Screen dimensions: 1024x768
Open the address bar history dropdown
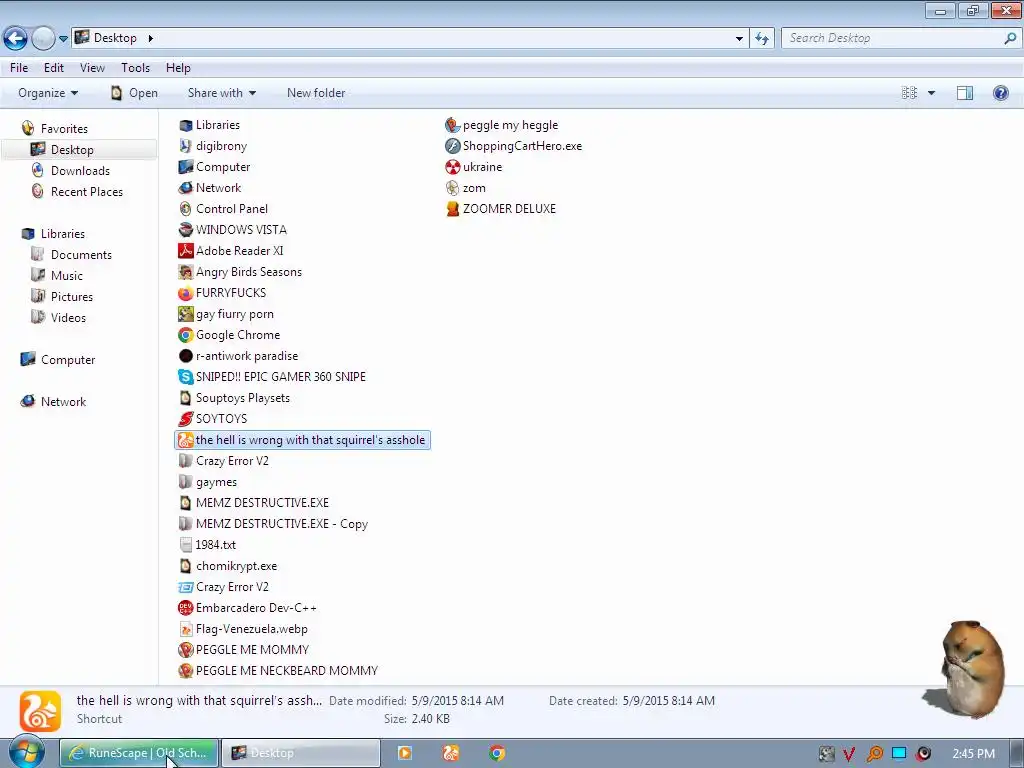tap(739, 39)
